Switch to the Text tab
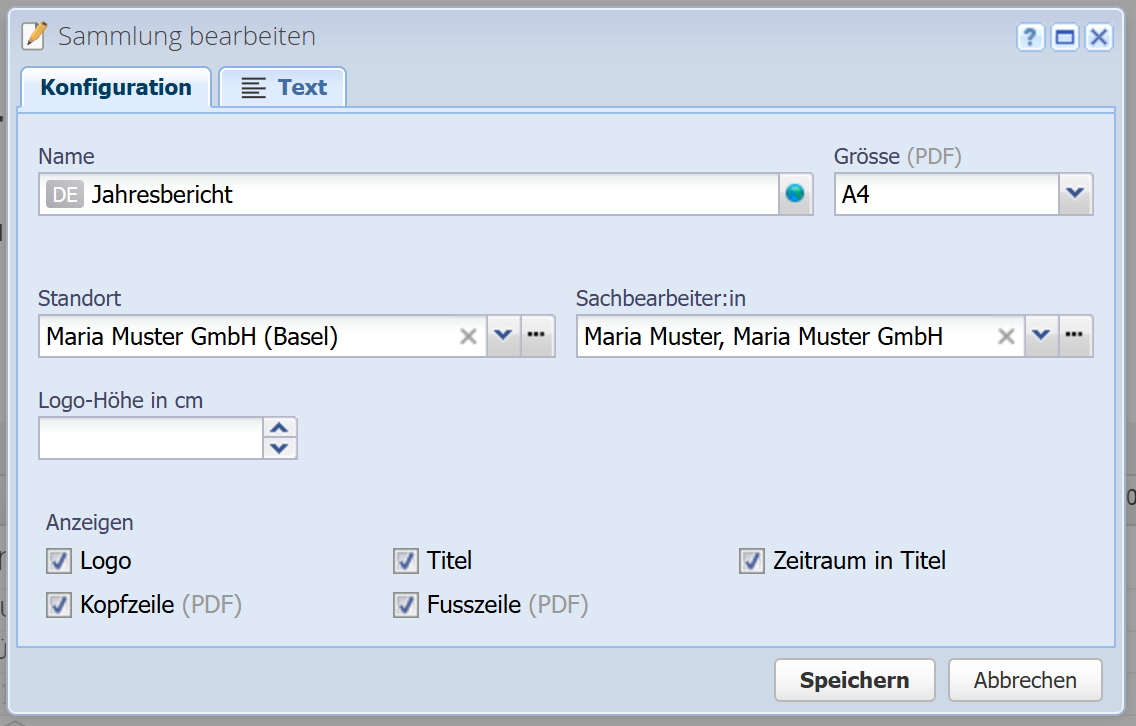Screen dimensions: 1136x726 [x=284, y=87]
